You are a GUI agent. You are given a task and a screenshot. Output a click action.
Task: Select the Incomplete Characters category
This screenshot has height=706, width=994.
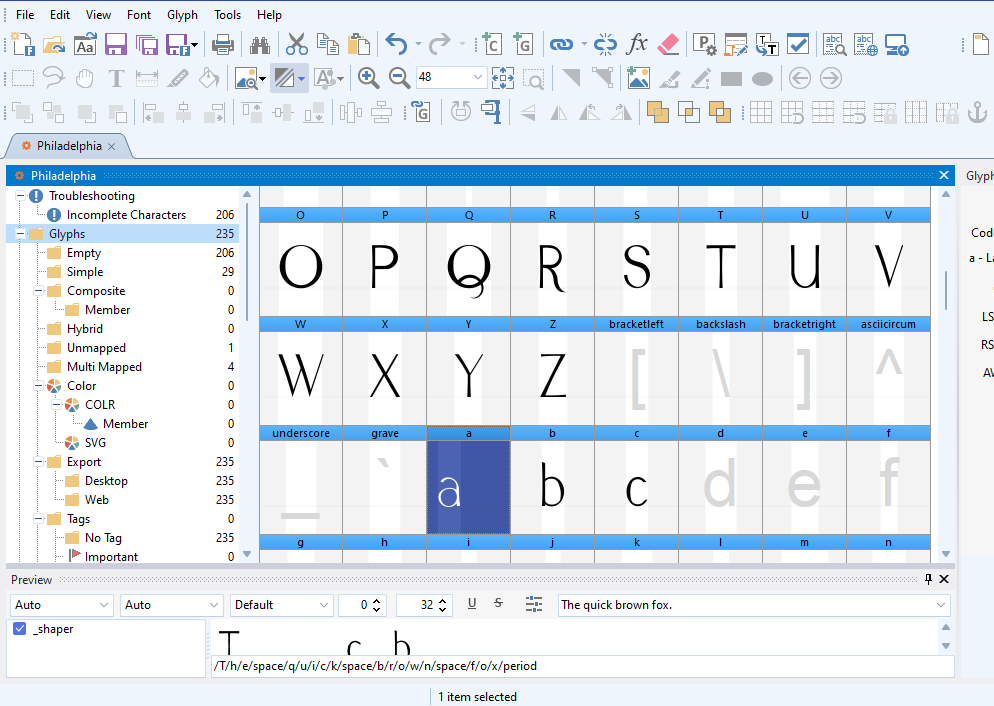[126, 215]
